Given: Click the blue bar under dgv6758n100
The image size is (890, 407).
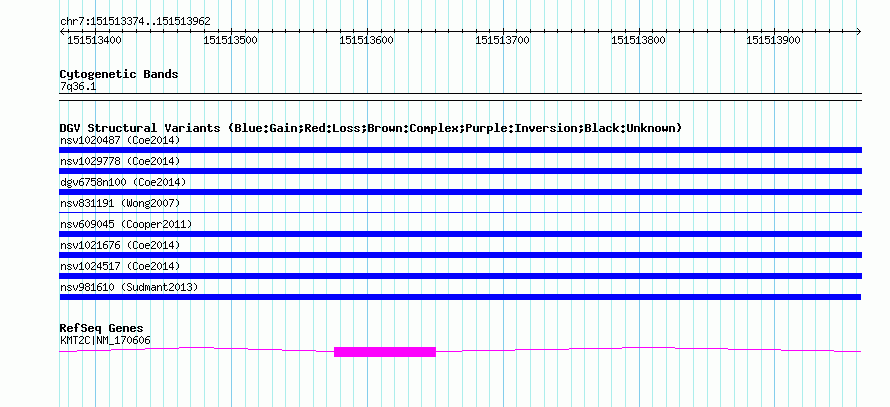Looking at the screenshot, I should [460, 192].
